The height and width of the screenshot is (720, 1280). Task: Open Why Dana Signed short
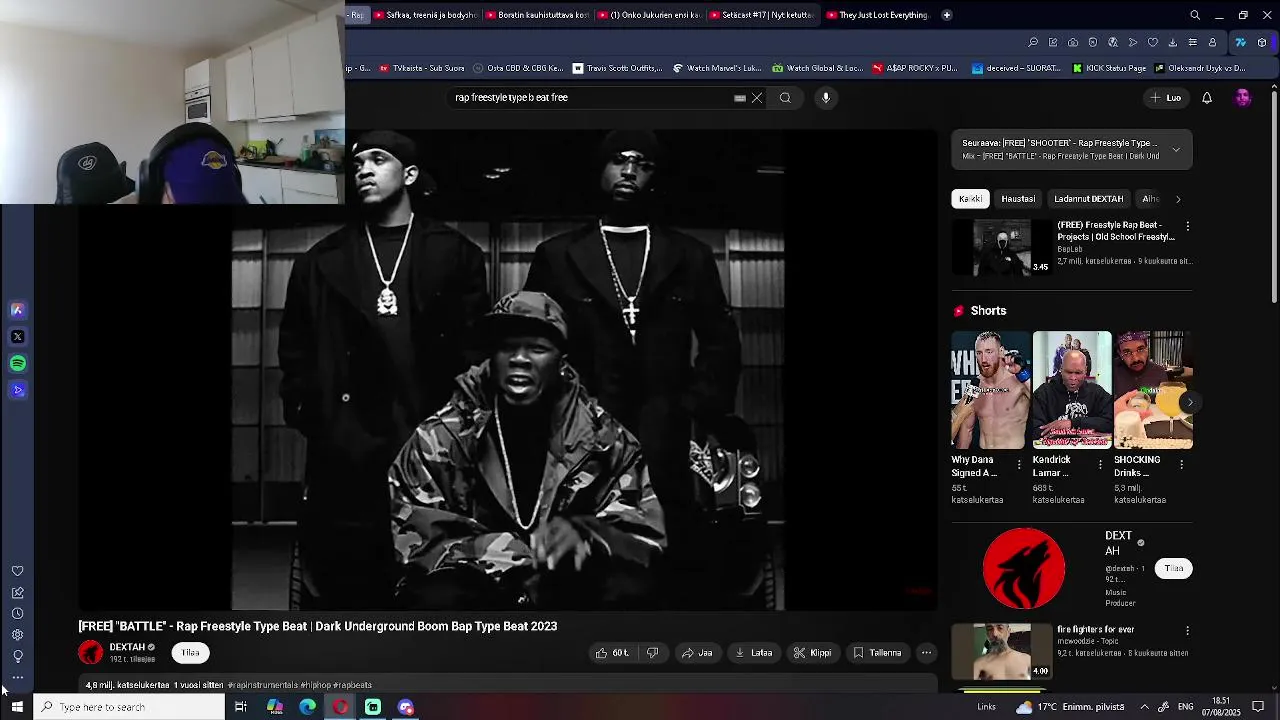click(990, 390)
